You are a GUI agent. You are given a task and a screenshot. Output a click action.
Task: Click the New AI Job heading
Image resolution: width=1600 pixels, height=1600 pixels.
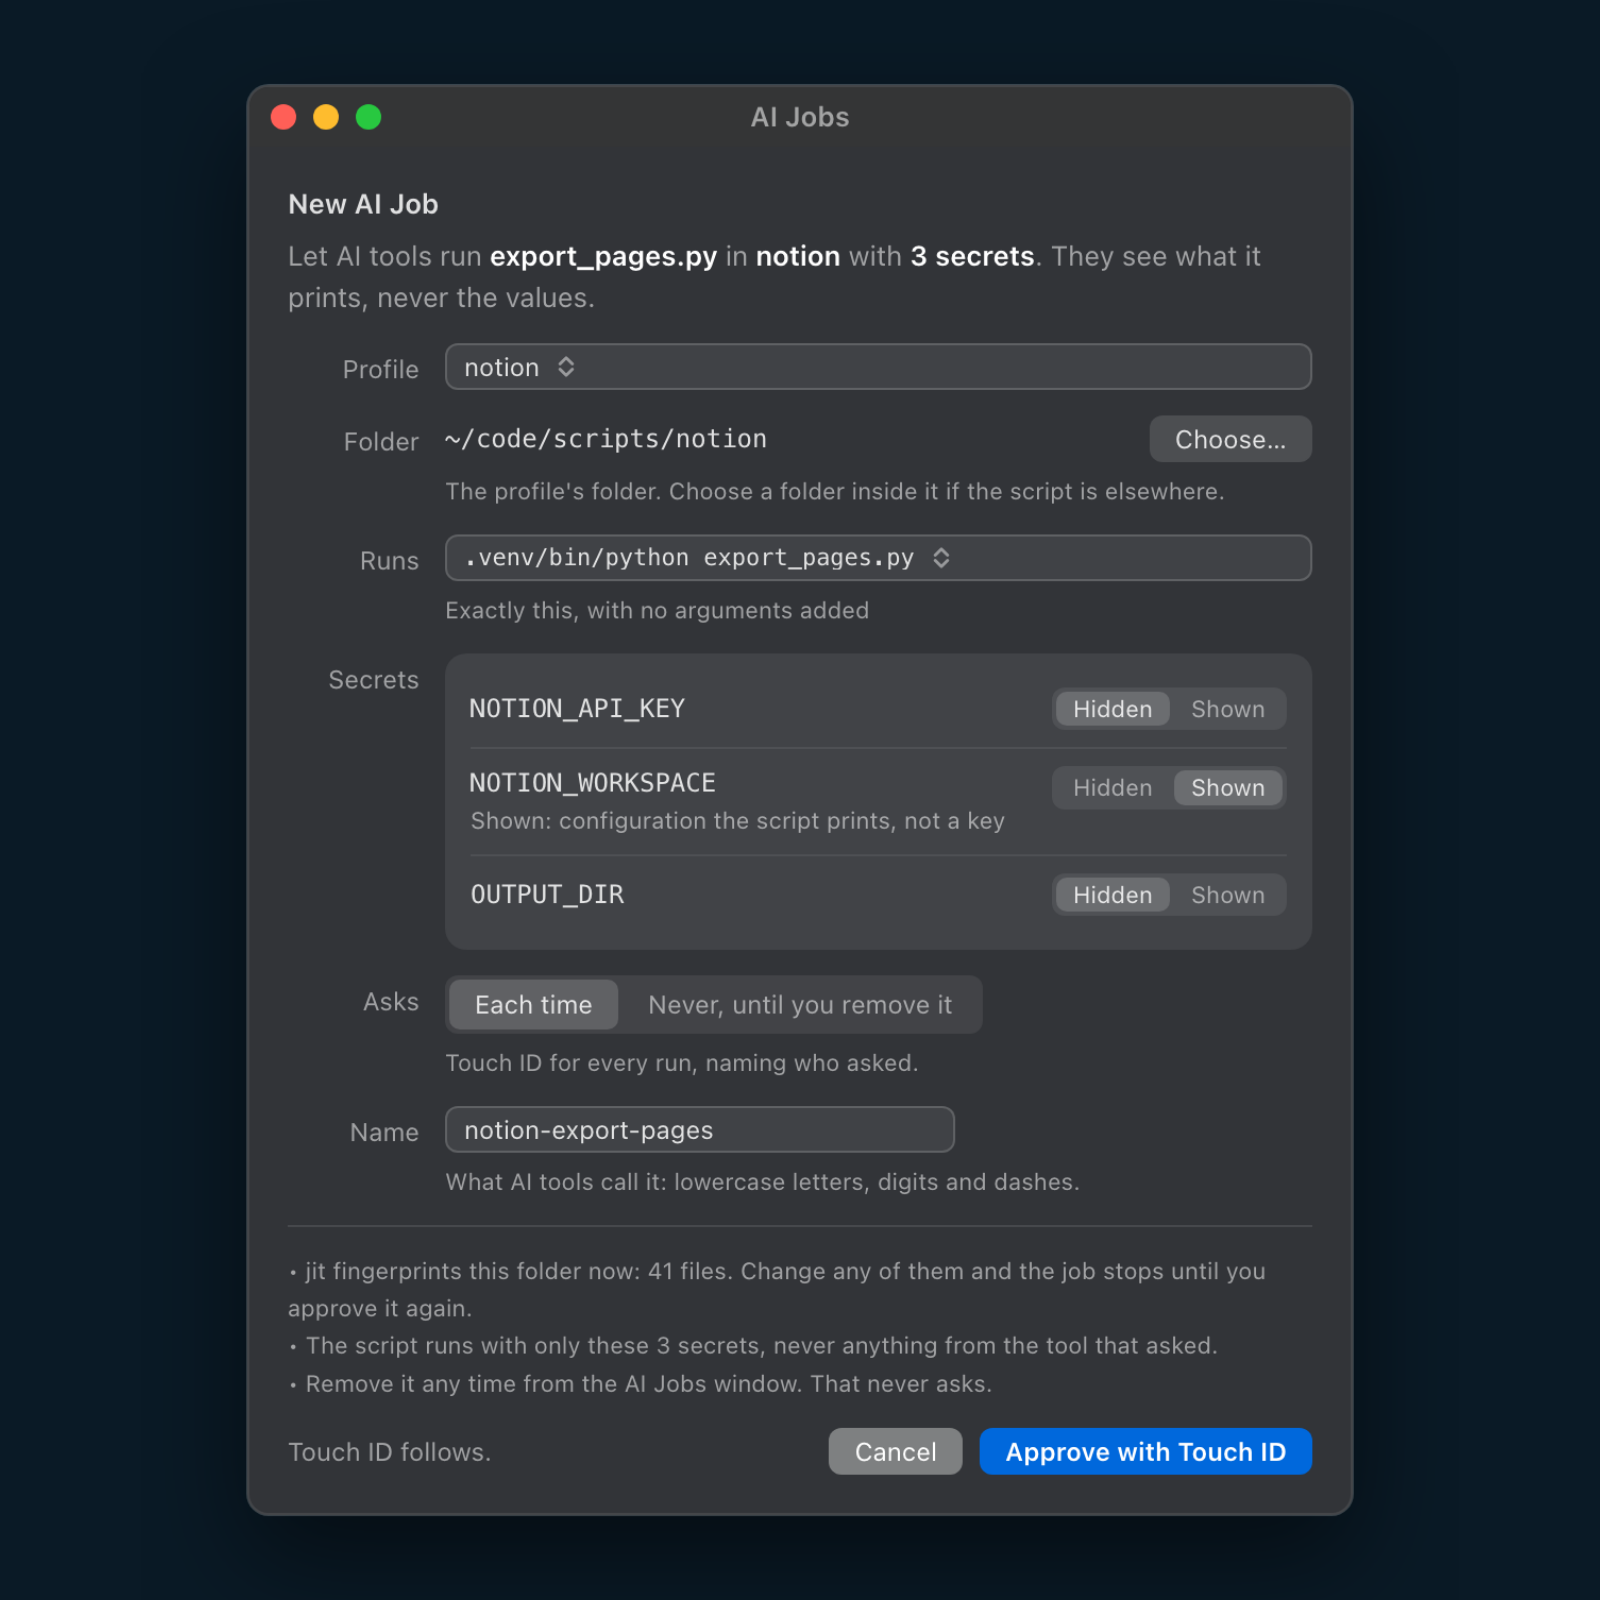pyautogui.click(x=363, y=204)
